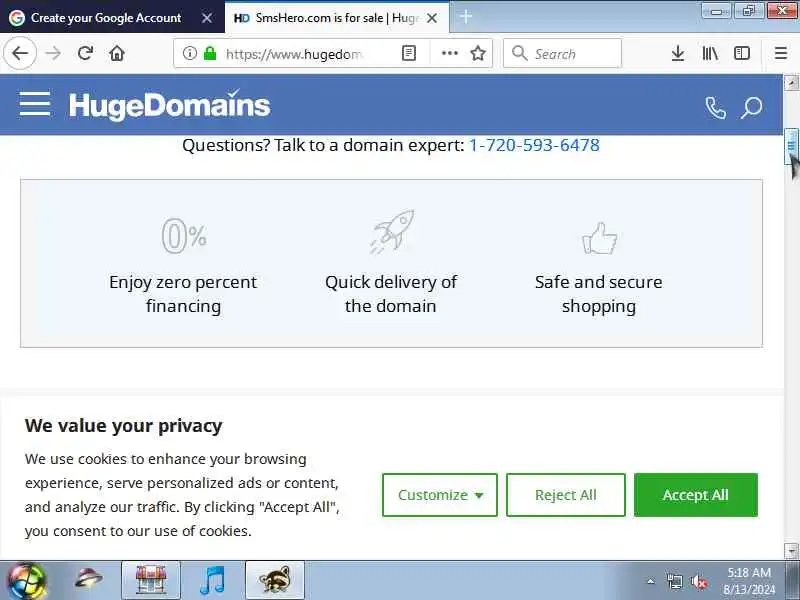Click 'We value your privacy' heading

tap(123, 426)
